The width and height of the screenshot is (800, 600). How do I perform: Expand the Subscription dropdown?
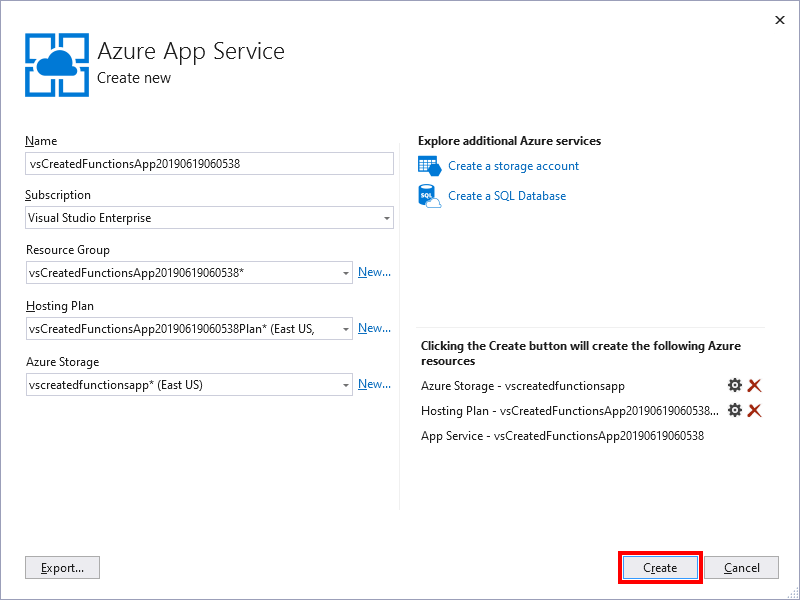click(385, 218)
